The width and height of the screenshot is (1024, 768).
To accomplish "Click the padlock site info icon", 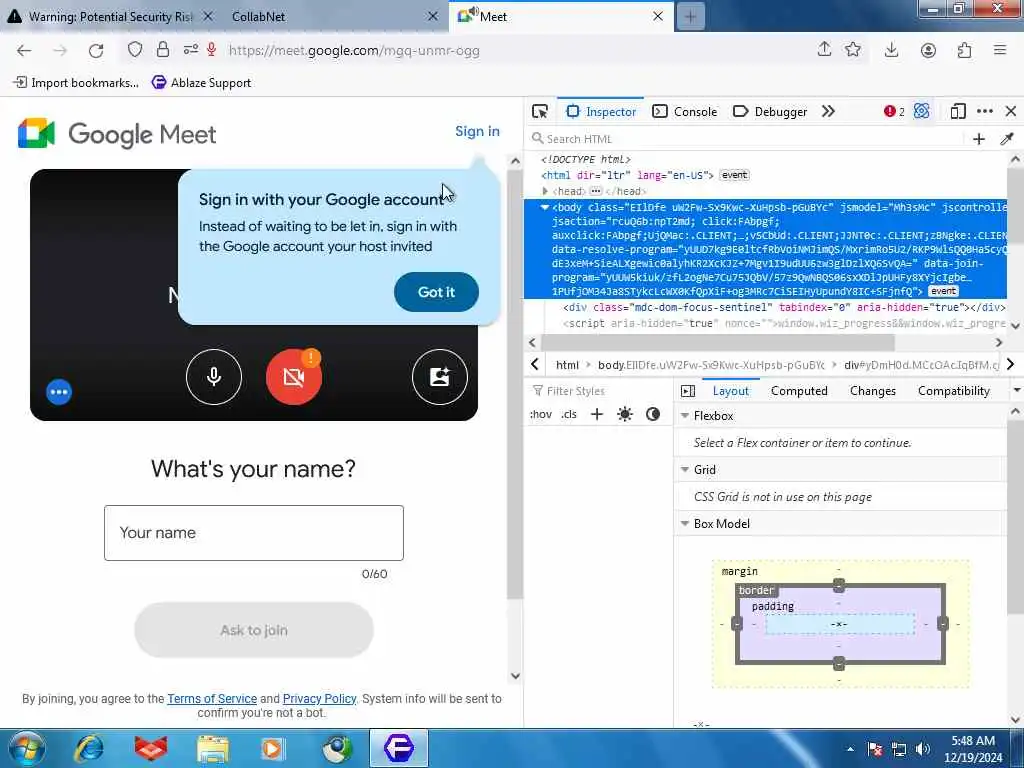I will click(x=163, y=50).
